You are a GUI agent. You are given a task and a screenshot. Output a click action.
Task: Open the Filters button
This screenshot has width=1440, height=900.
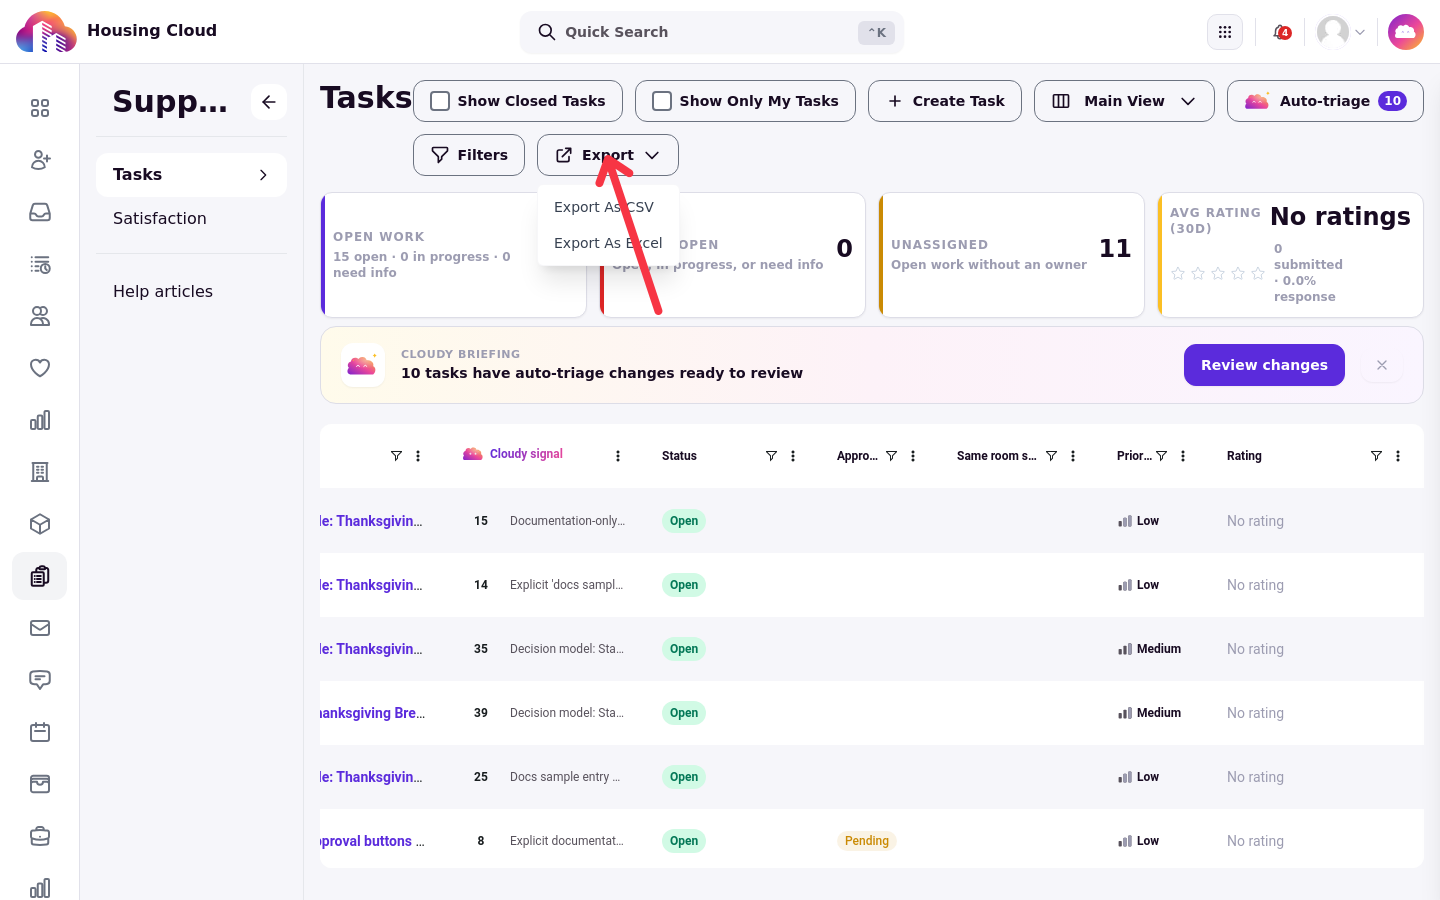469,155
